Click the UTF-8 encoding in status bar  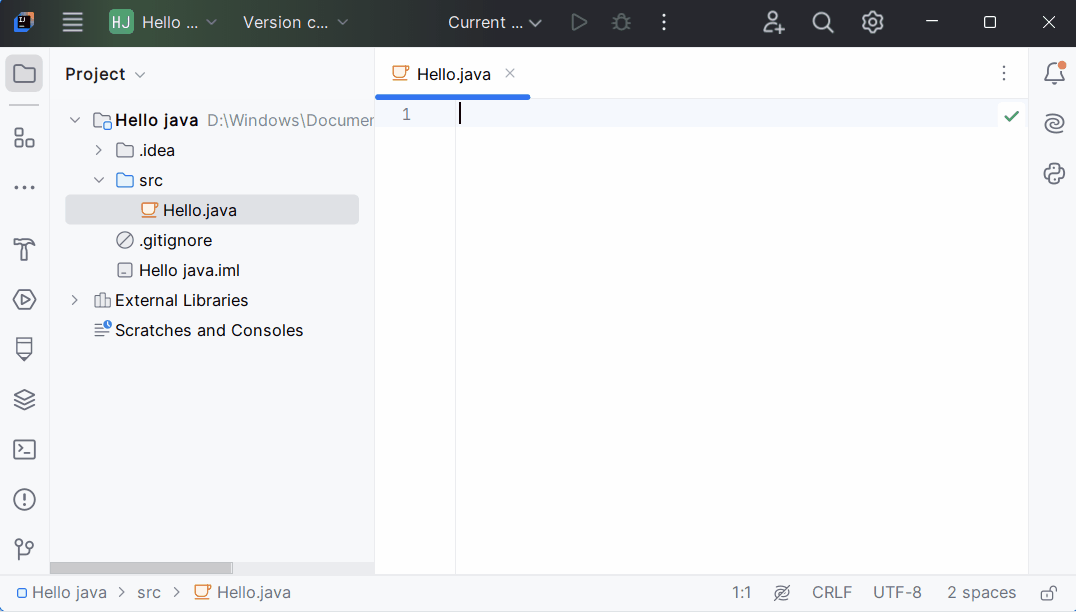[x=897, y=593]
